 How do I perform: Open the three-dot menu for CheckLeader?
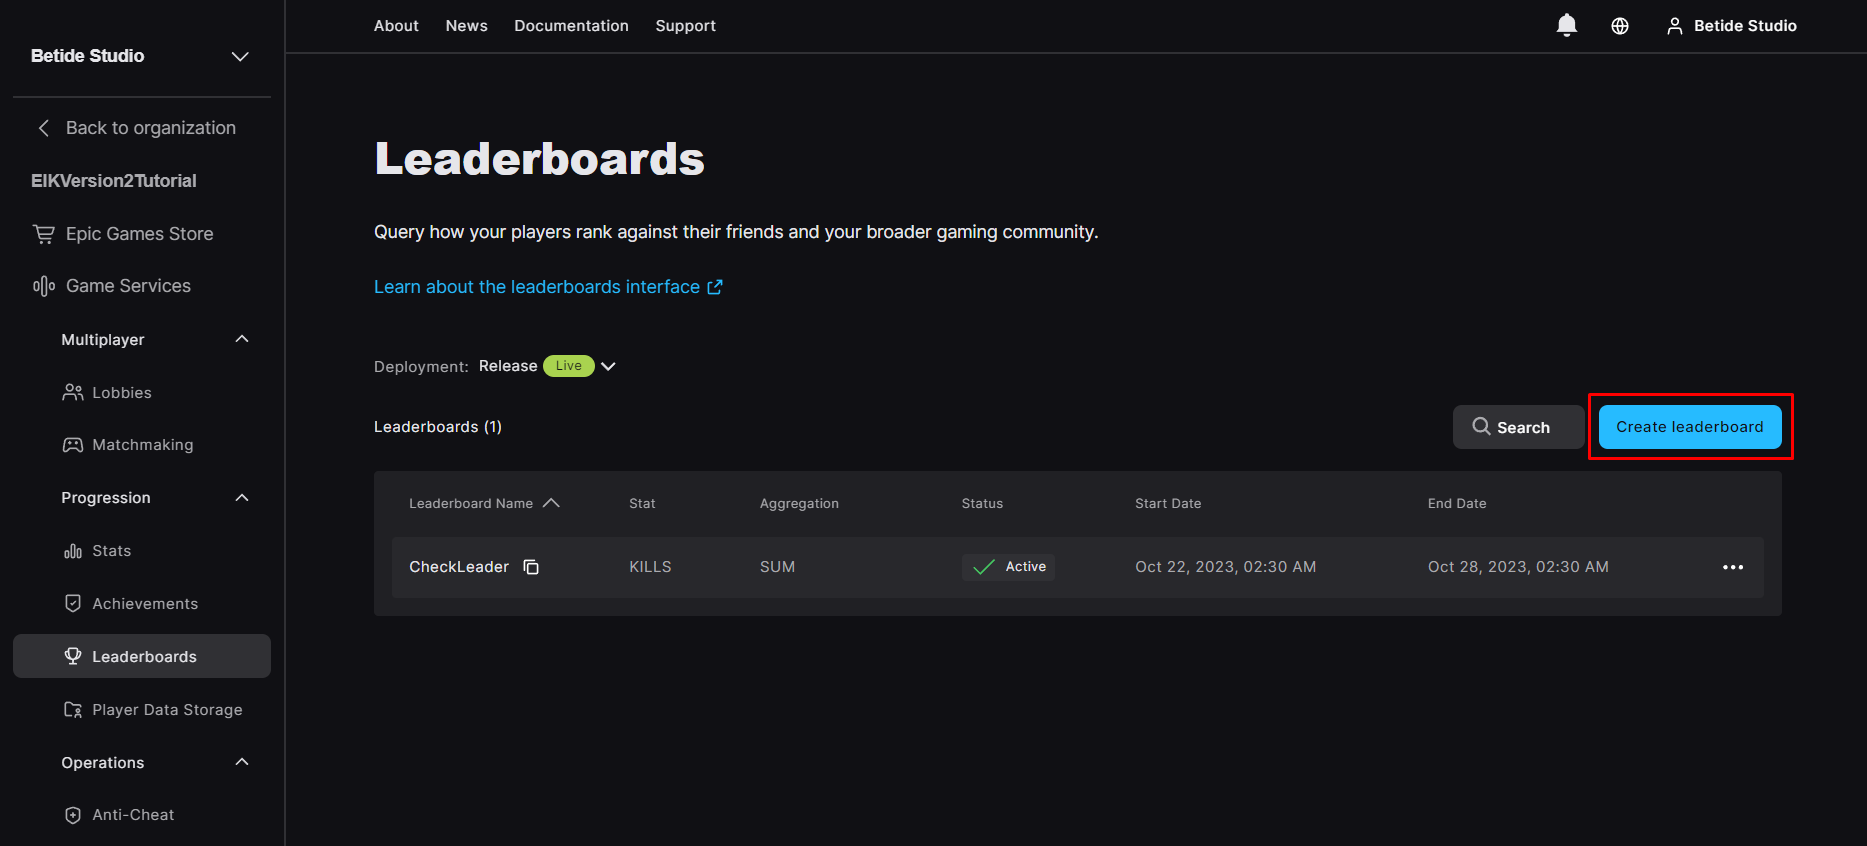click(x=1732, y=567)
